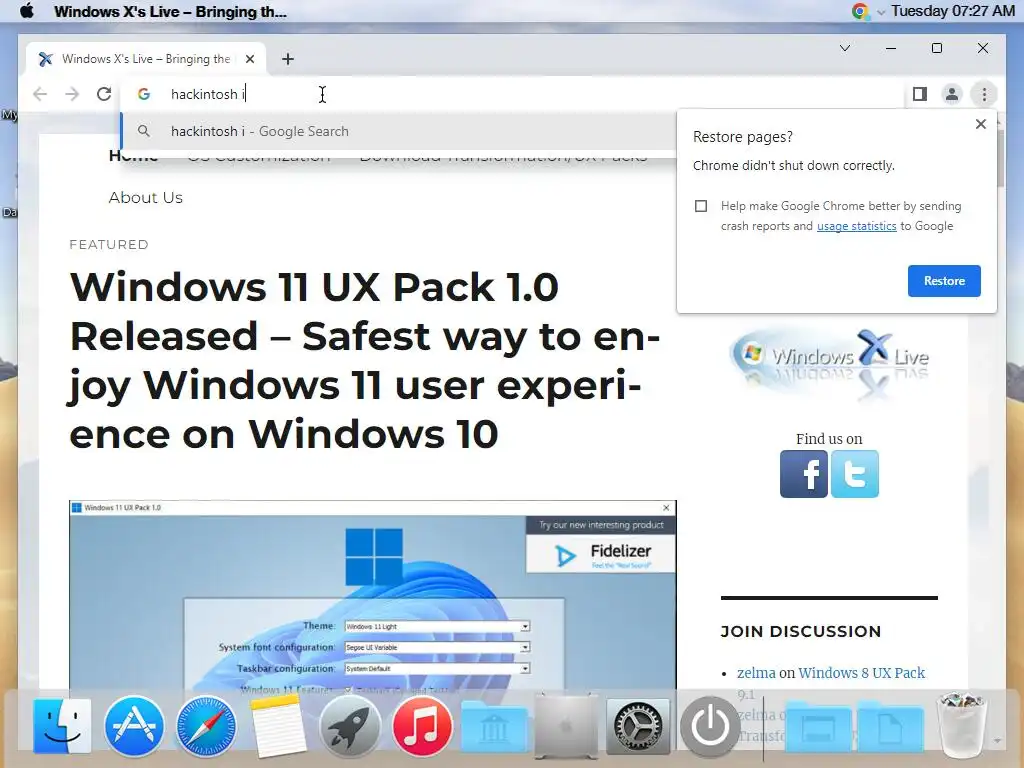Toggle Chrome side panel icon
The height and width of the screenshot is (768, 1024).
click(x=920, y=94)
